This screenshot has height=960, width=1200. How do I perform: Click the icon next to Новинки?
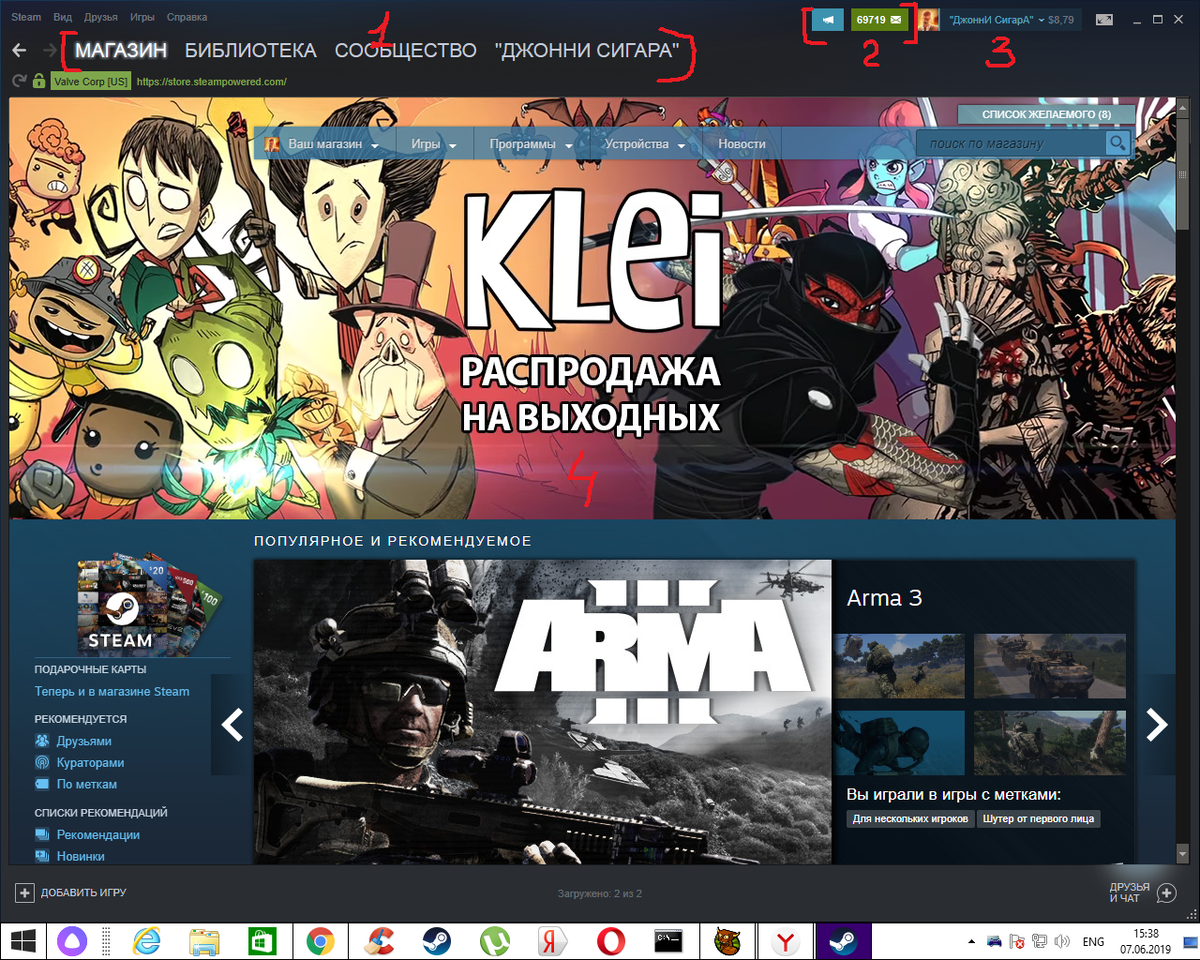coord(42,856)
